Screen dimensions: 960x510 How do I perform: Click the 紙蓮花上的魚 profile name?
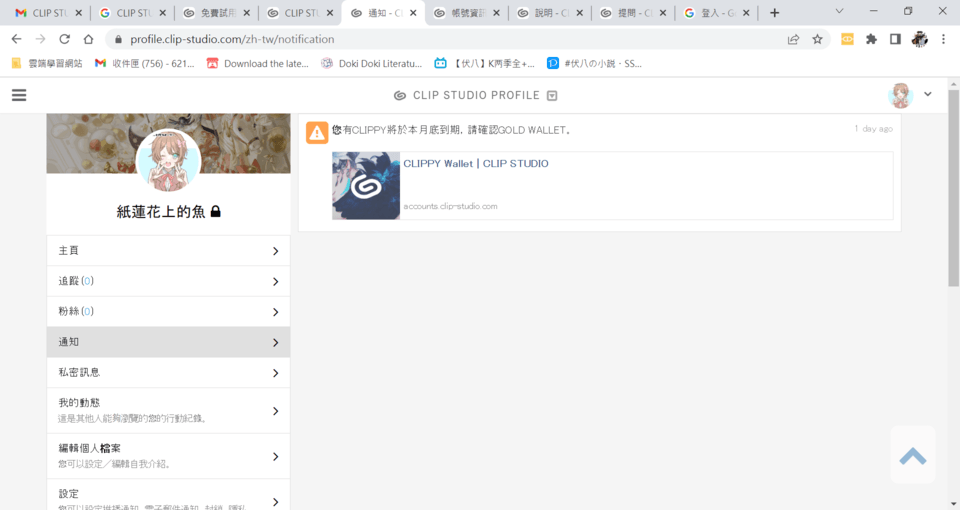pyautogui.click(x=161, y=212)
